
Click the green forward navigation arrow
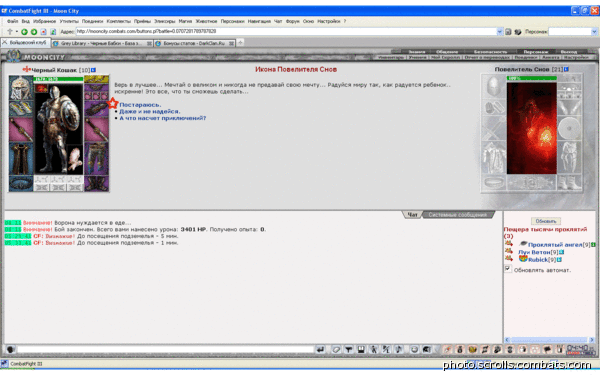(34, 32)
